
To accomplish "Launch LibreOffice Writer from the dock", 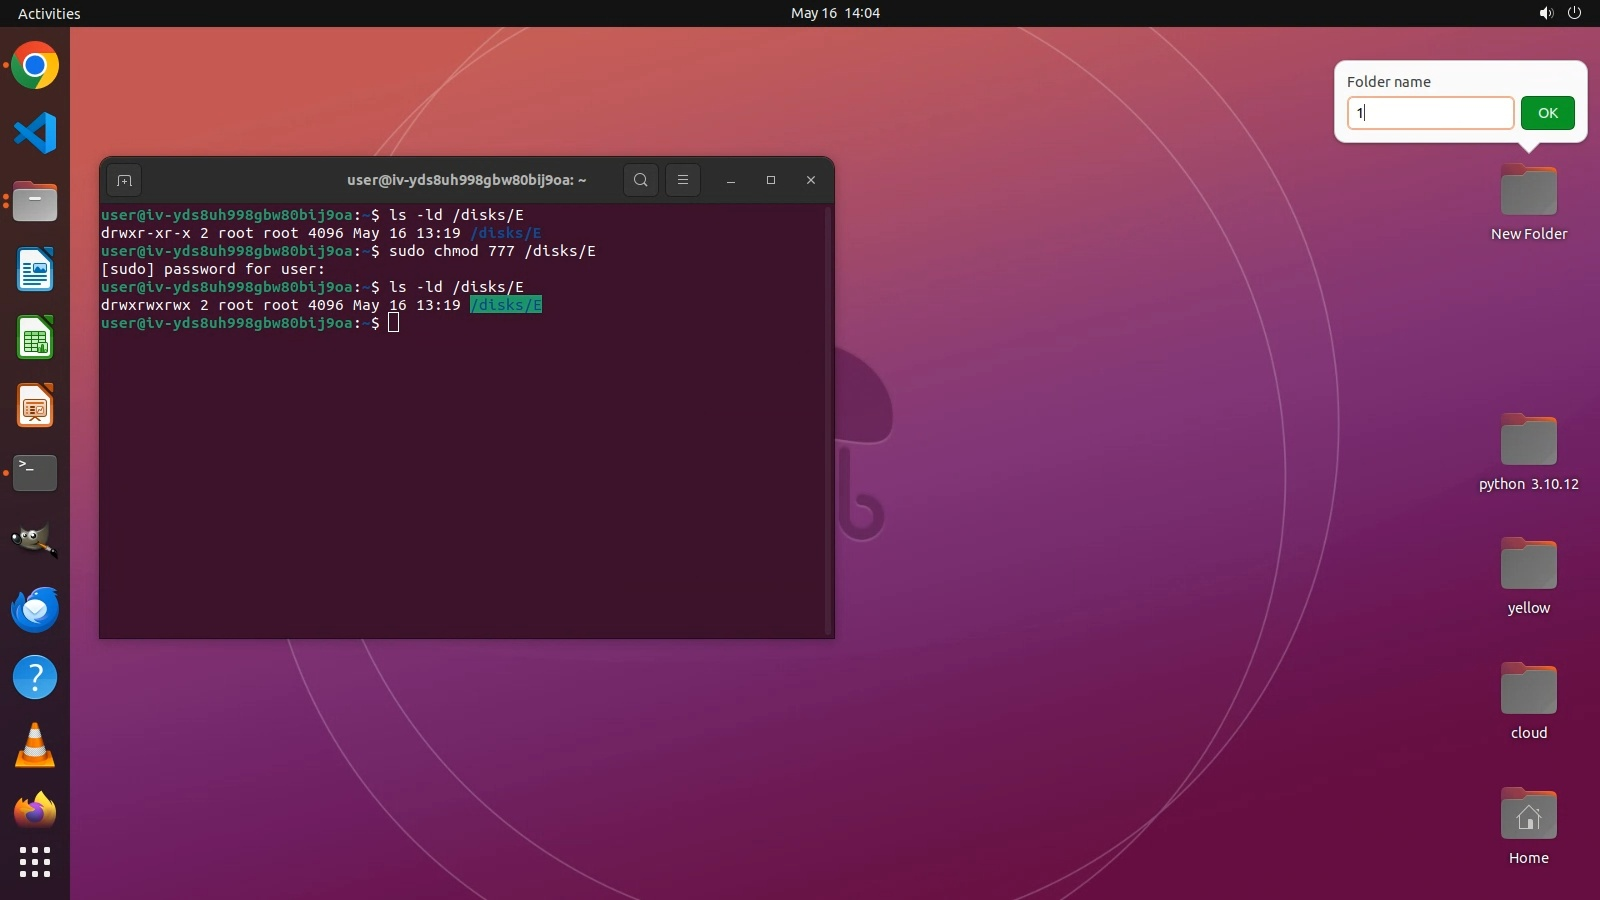I will [35, 270].
